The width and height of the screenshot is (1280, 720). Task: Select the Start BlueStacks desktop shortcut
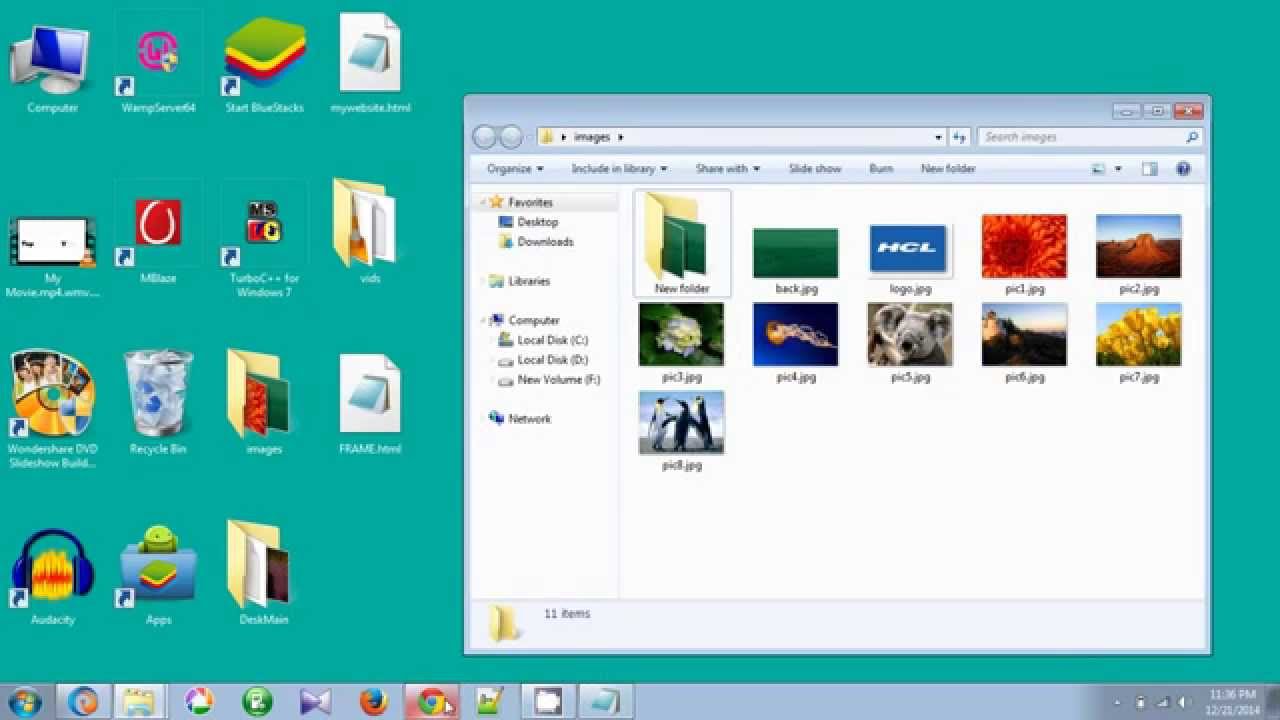[x=264, y=65]
